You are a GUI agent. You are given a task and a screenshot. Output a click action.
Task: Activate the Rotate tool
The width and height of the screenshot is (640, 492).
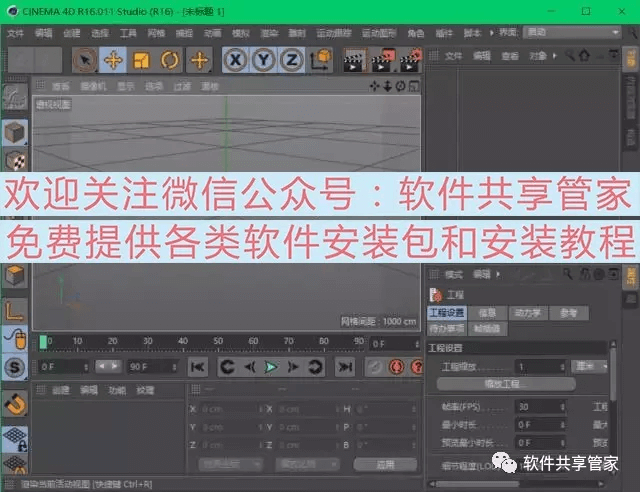click(169, 60)
